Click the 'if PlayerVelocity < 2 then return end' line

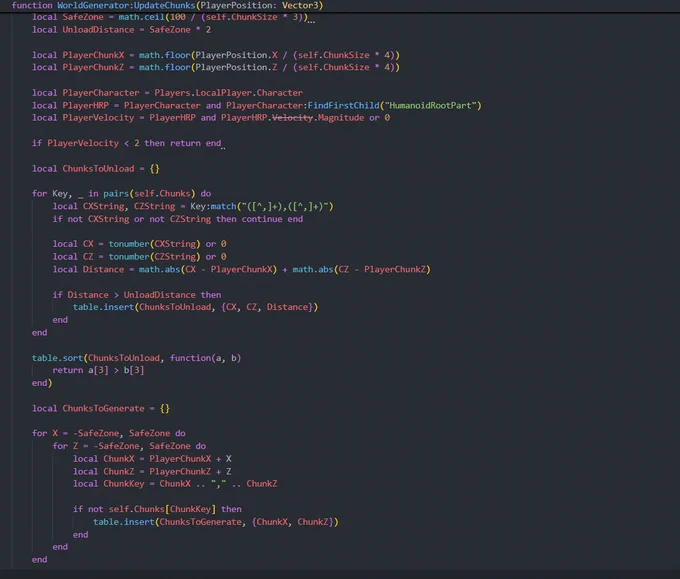tap(126, 143)
